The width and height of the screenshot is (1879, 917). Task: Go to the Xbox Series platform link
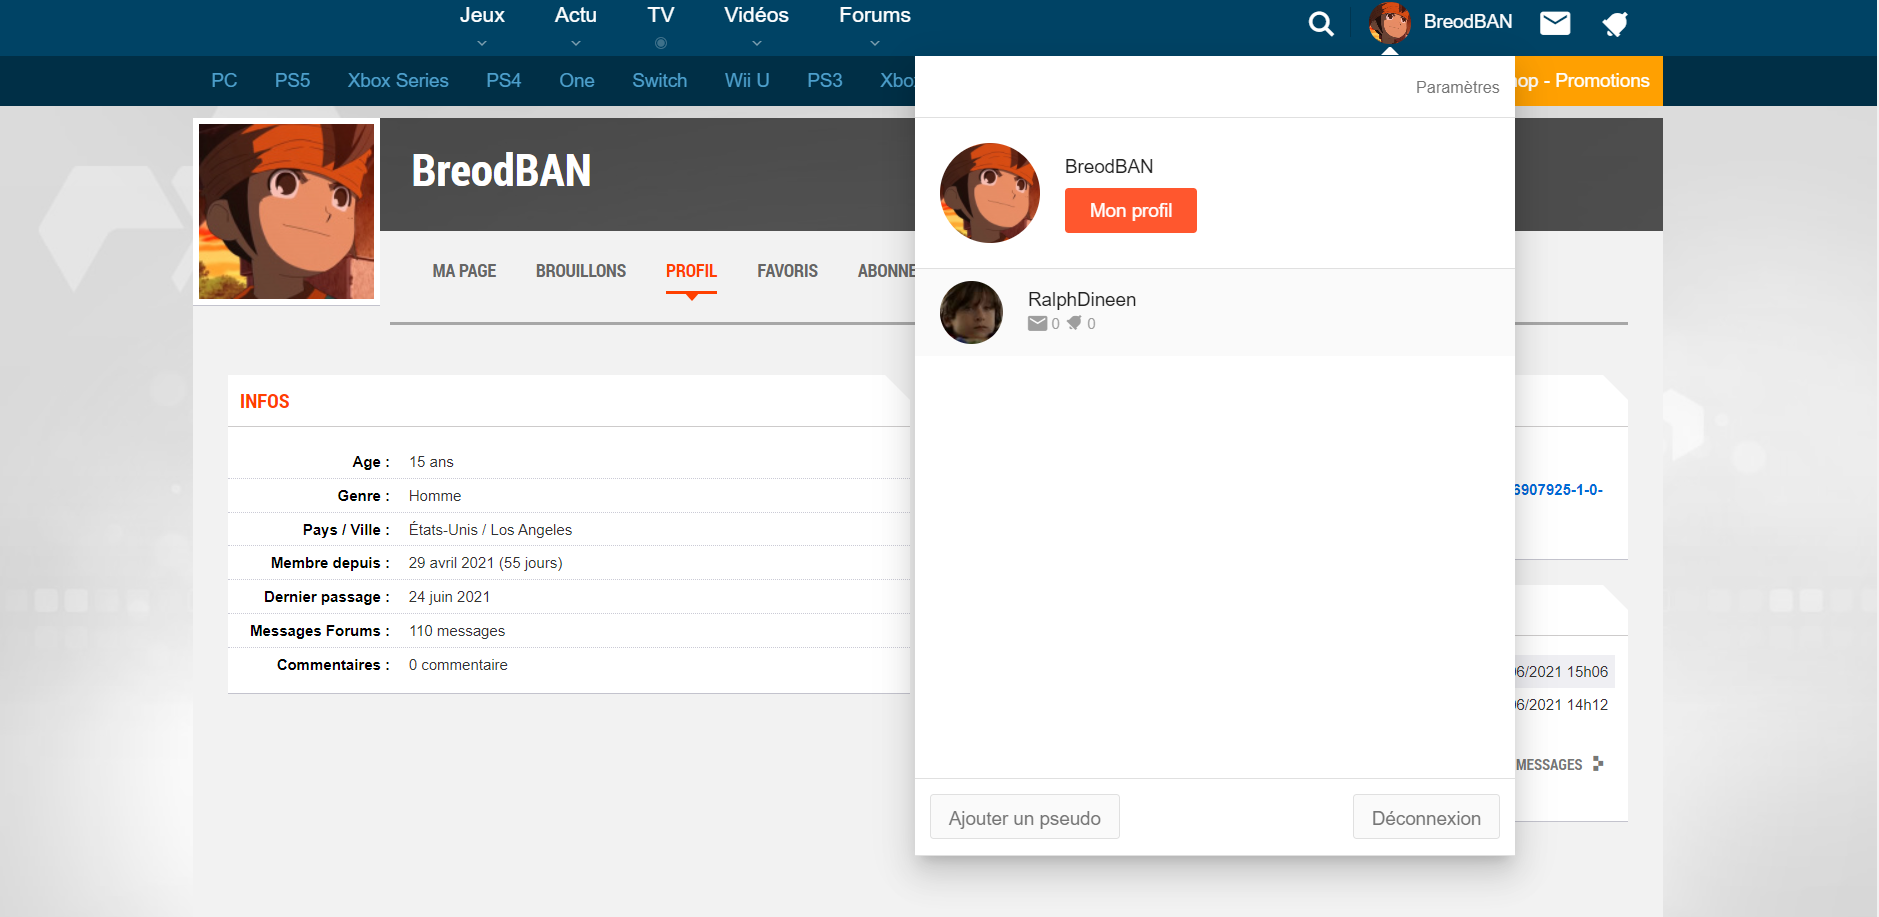398,81
